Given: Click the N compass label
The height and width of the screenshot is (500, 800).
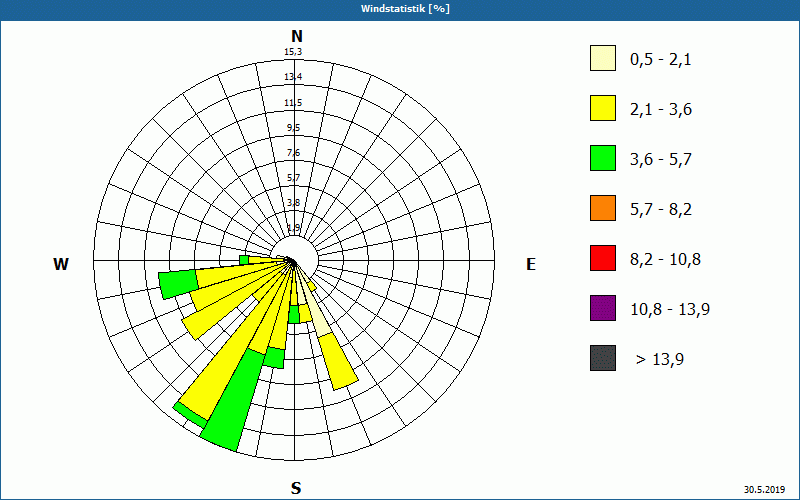Looking at the screenshot, I should 297,36.
